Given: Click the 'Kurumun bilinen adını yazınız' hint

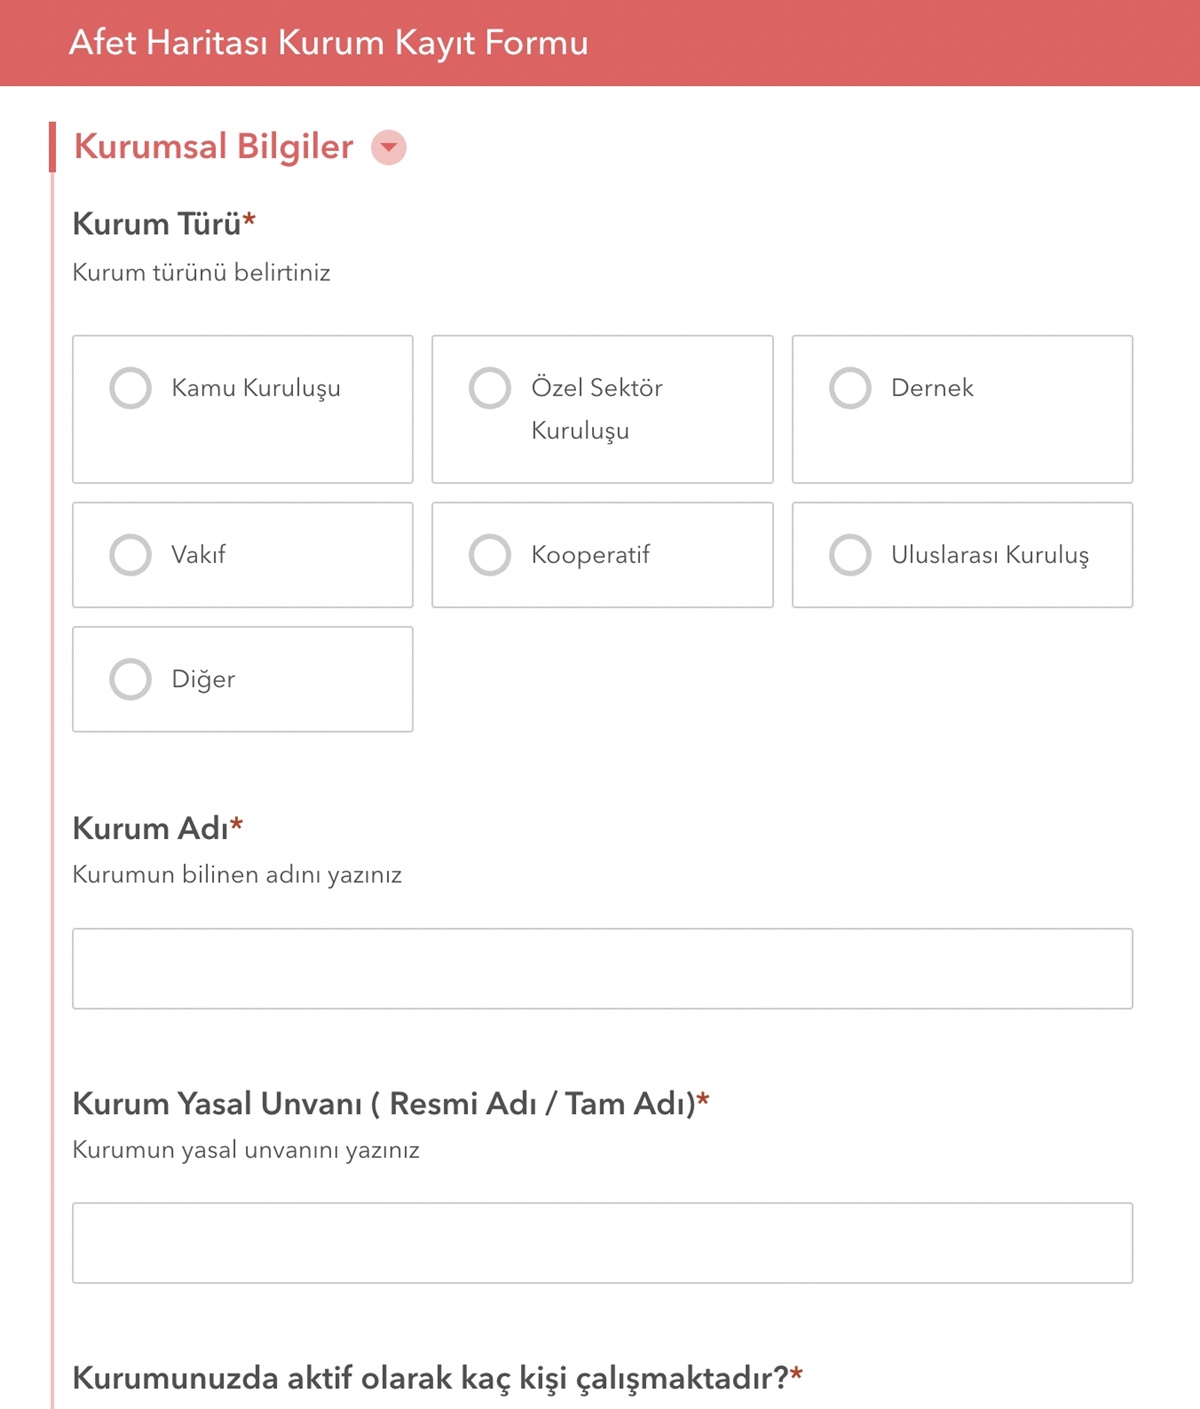Looking at the screenshot, I should [x=237, y=875].
